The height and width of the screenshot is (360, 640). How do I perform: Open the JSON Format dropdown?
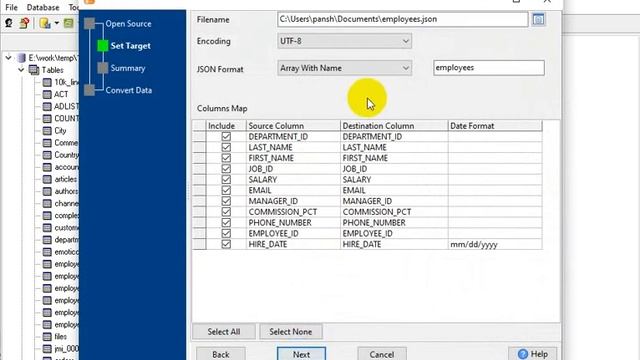coord(344,68)
